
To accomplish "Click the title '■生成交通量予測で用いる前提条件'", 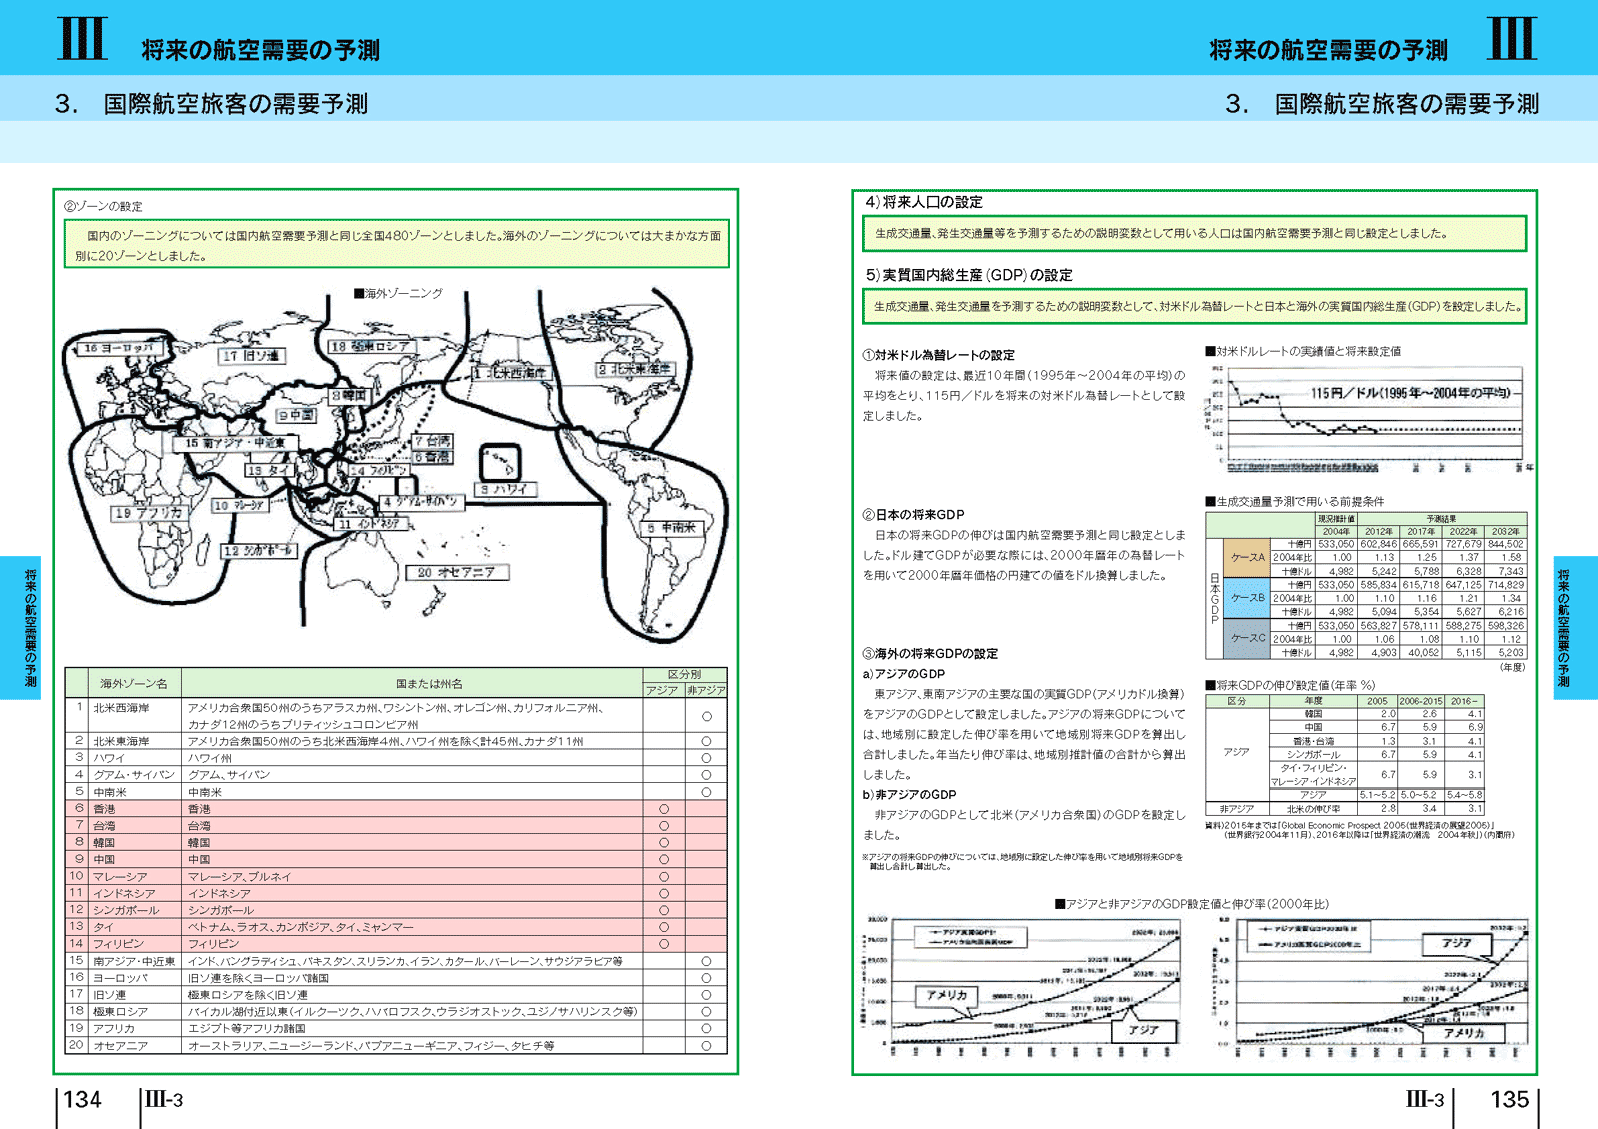I will click(x=1294, y=501).
